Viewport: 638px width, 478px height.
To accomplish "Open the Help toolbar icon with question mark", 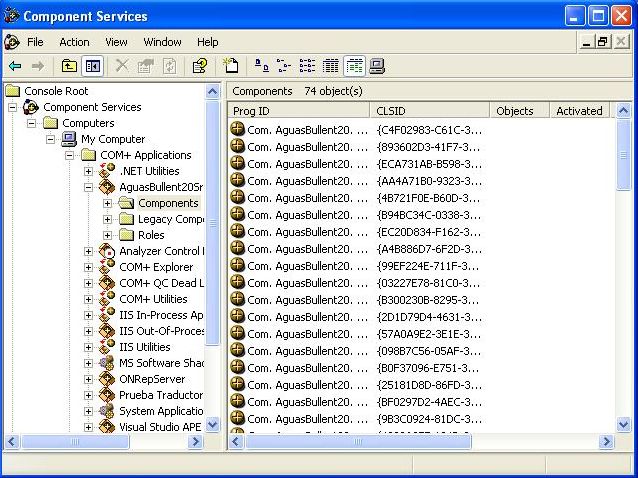I will (200, 66).
